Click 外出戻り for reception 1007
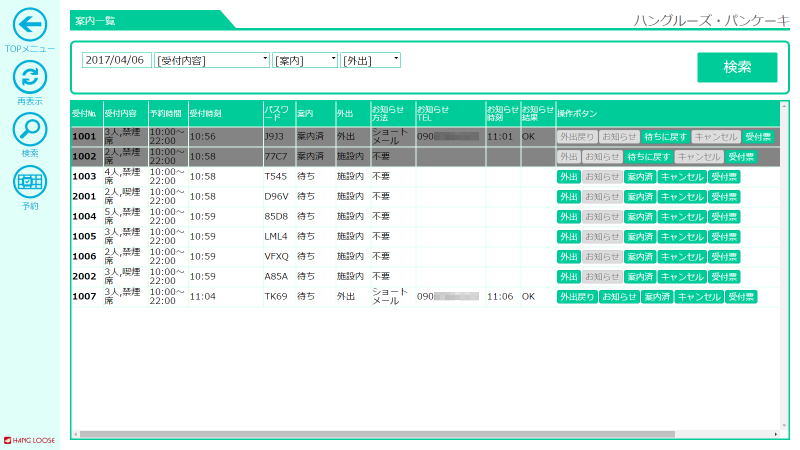Viewport: 800px width, 450px height. pos(576,297)
